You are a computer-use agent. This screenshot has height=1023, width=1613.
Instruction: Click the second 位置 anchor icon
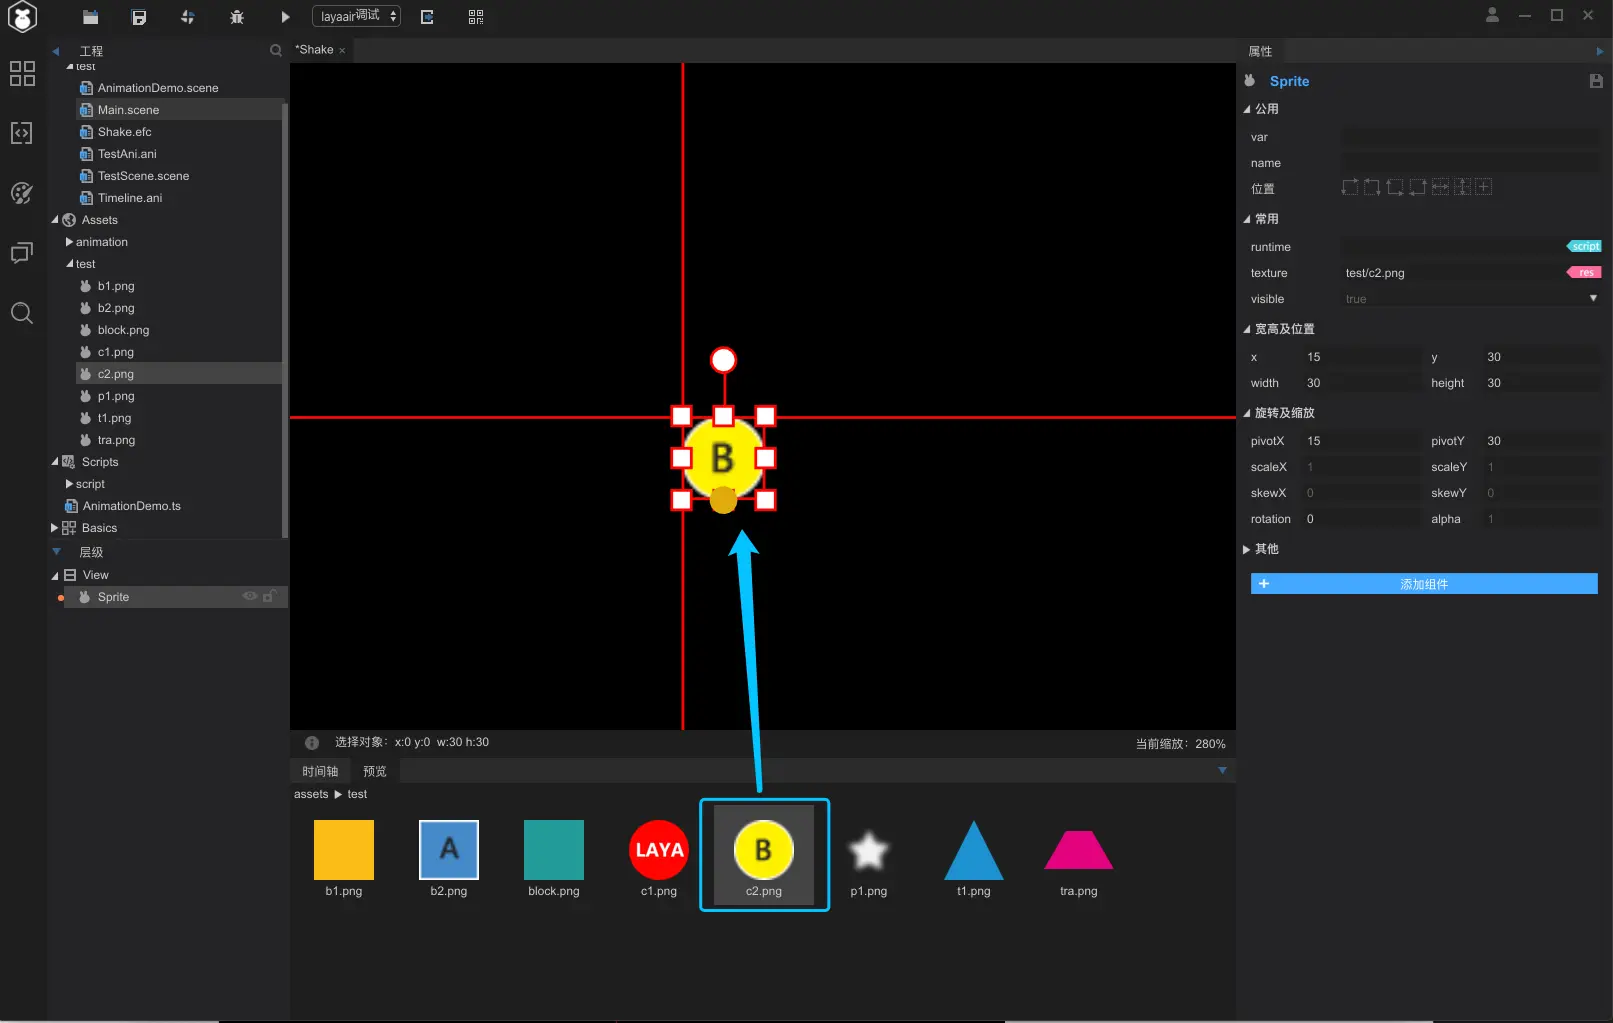click(1372, 187)
